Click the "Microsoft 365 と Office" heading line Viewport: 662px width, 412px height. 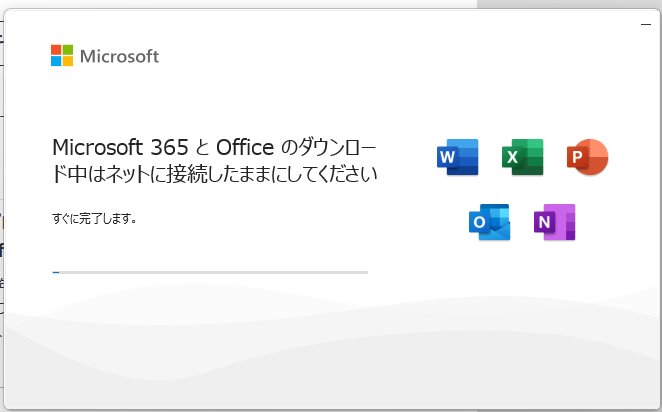tap(163, 147)
